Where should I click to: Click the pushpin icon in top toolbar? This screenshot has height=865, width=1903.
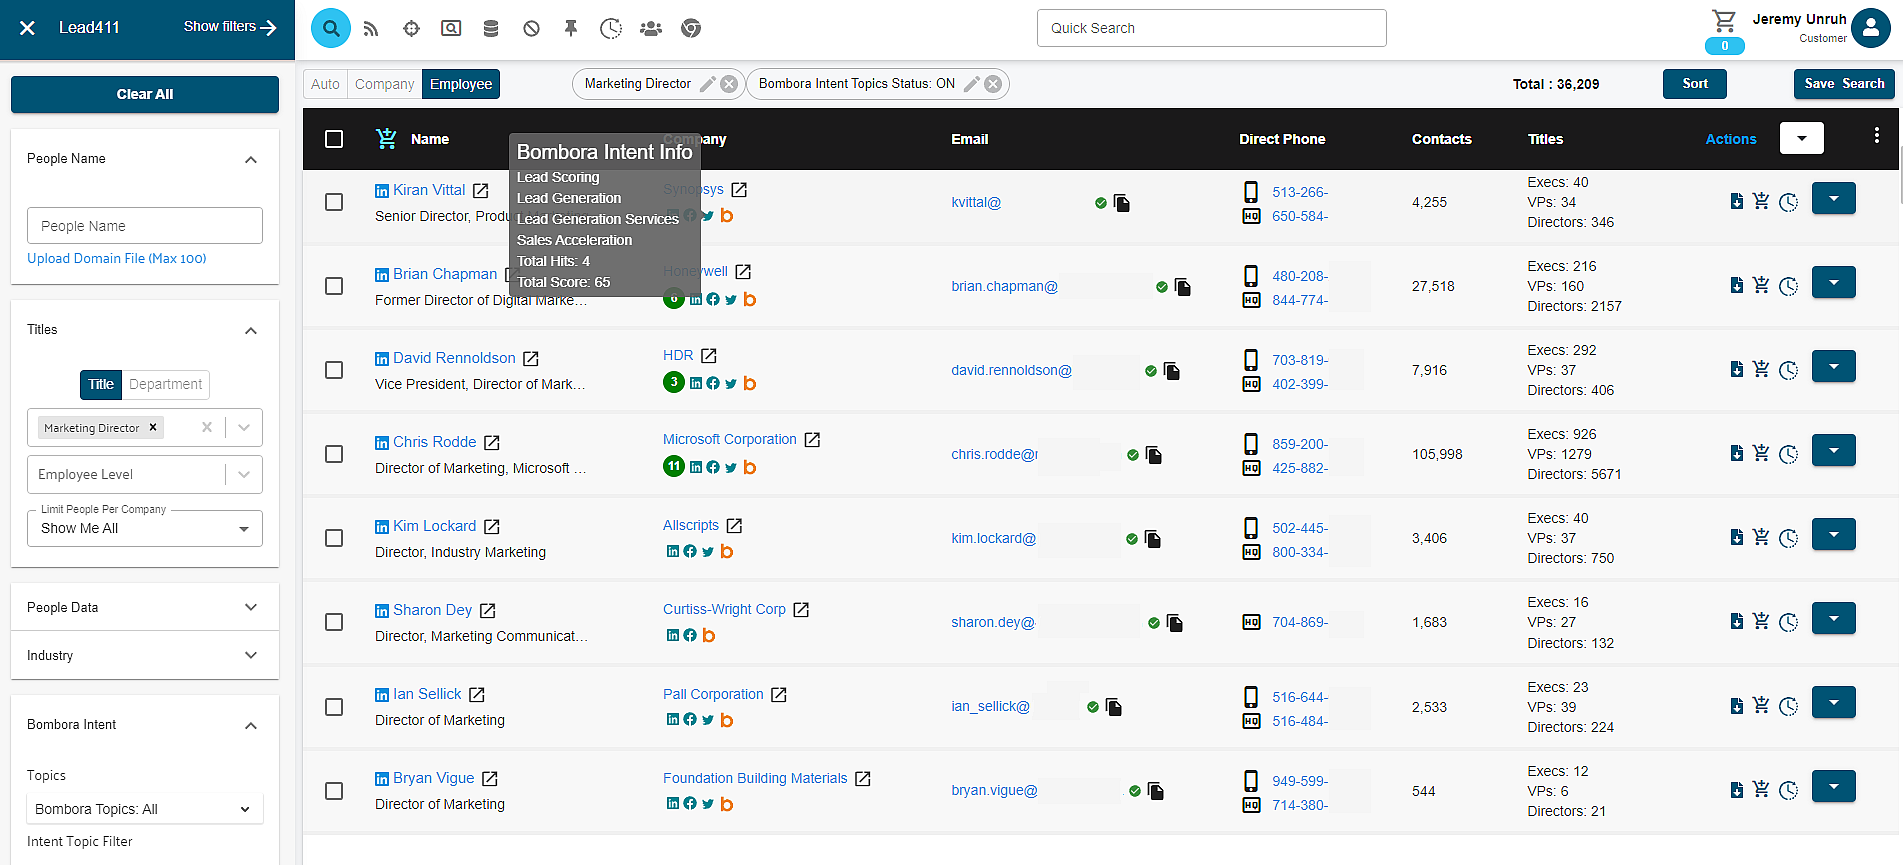click(571, 29)
